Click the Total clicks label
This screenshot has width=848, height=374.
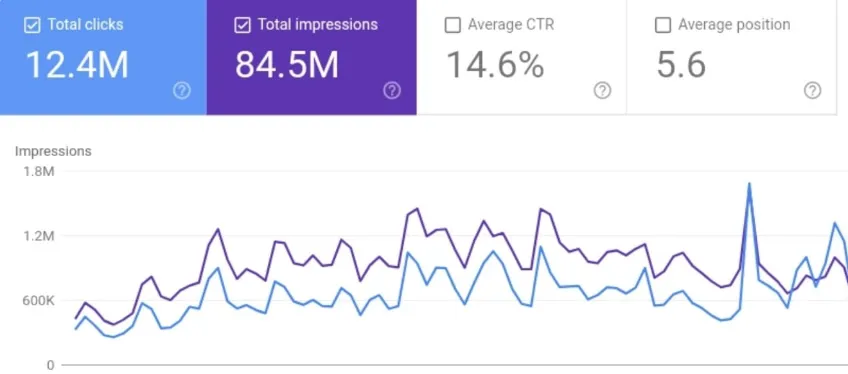[85, 24]
